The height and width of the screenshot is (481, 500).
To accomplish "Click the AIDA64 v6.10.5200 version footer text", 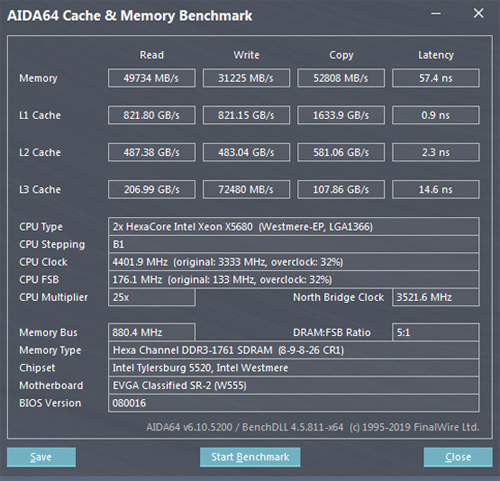I will point(313,427).
